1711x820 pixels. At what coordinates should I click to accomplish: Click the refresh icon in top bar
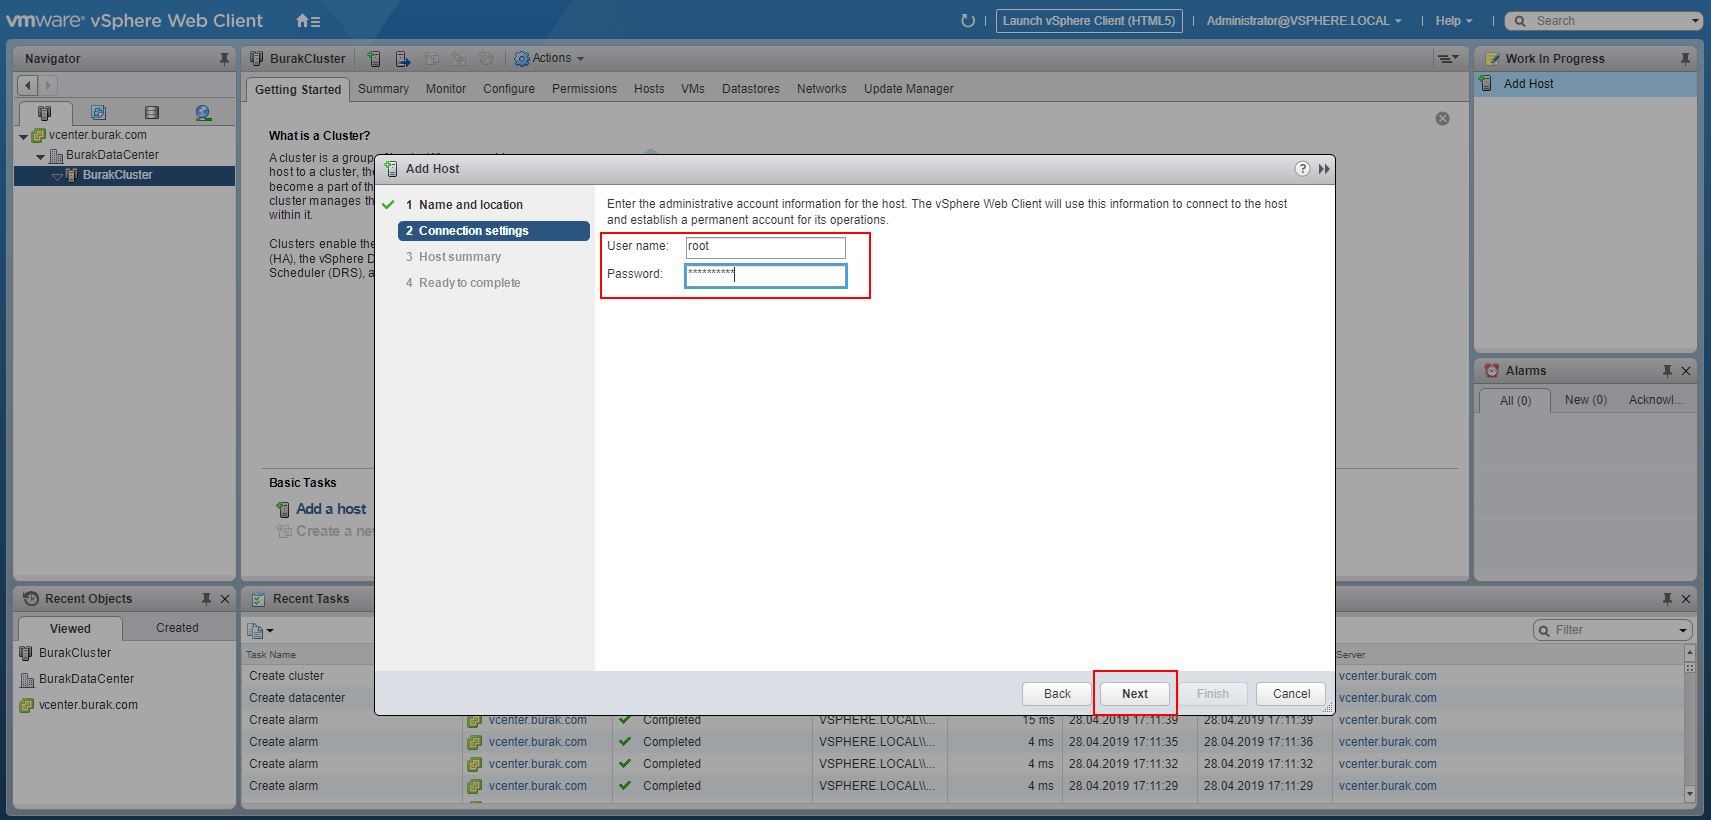tap(967, 20)
